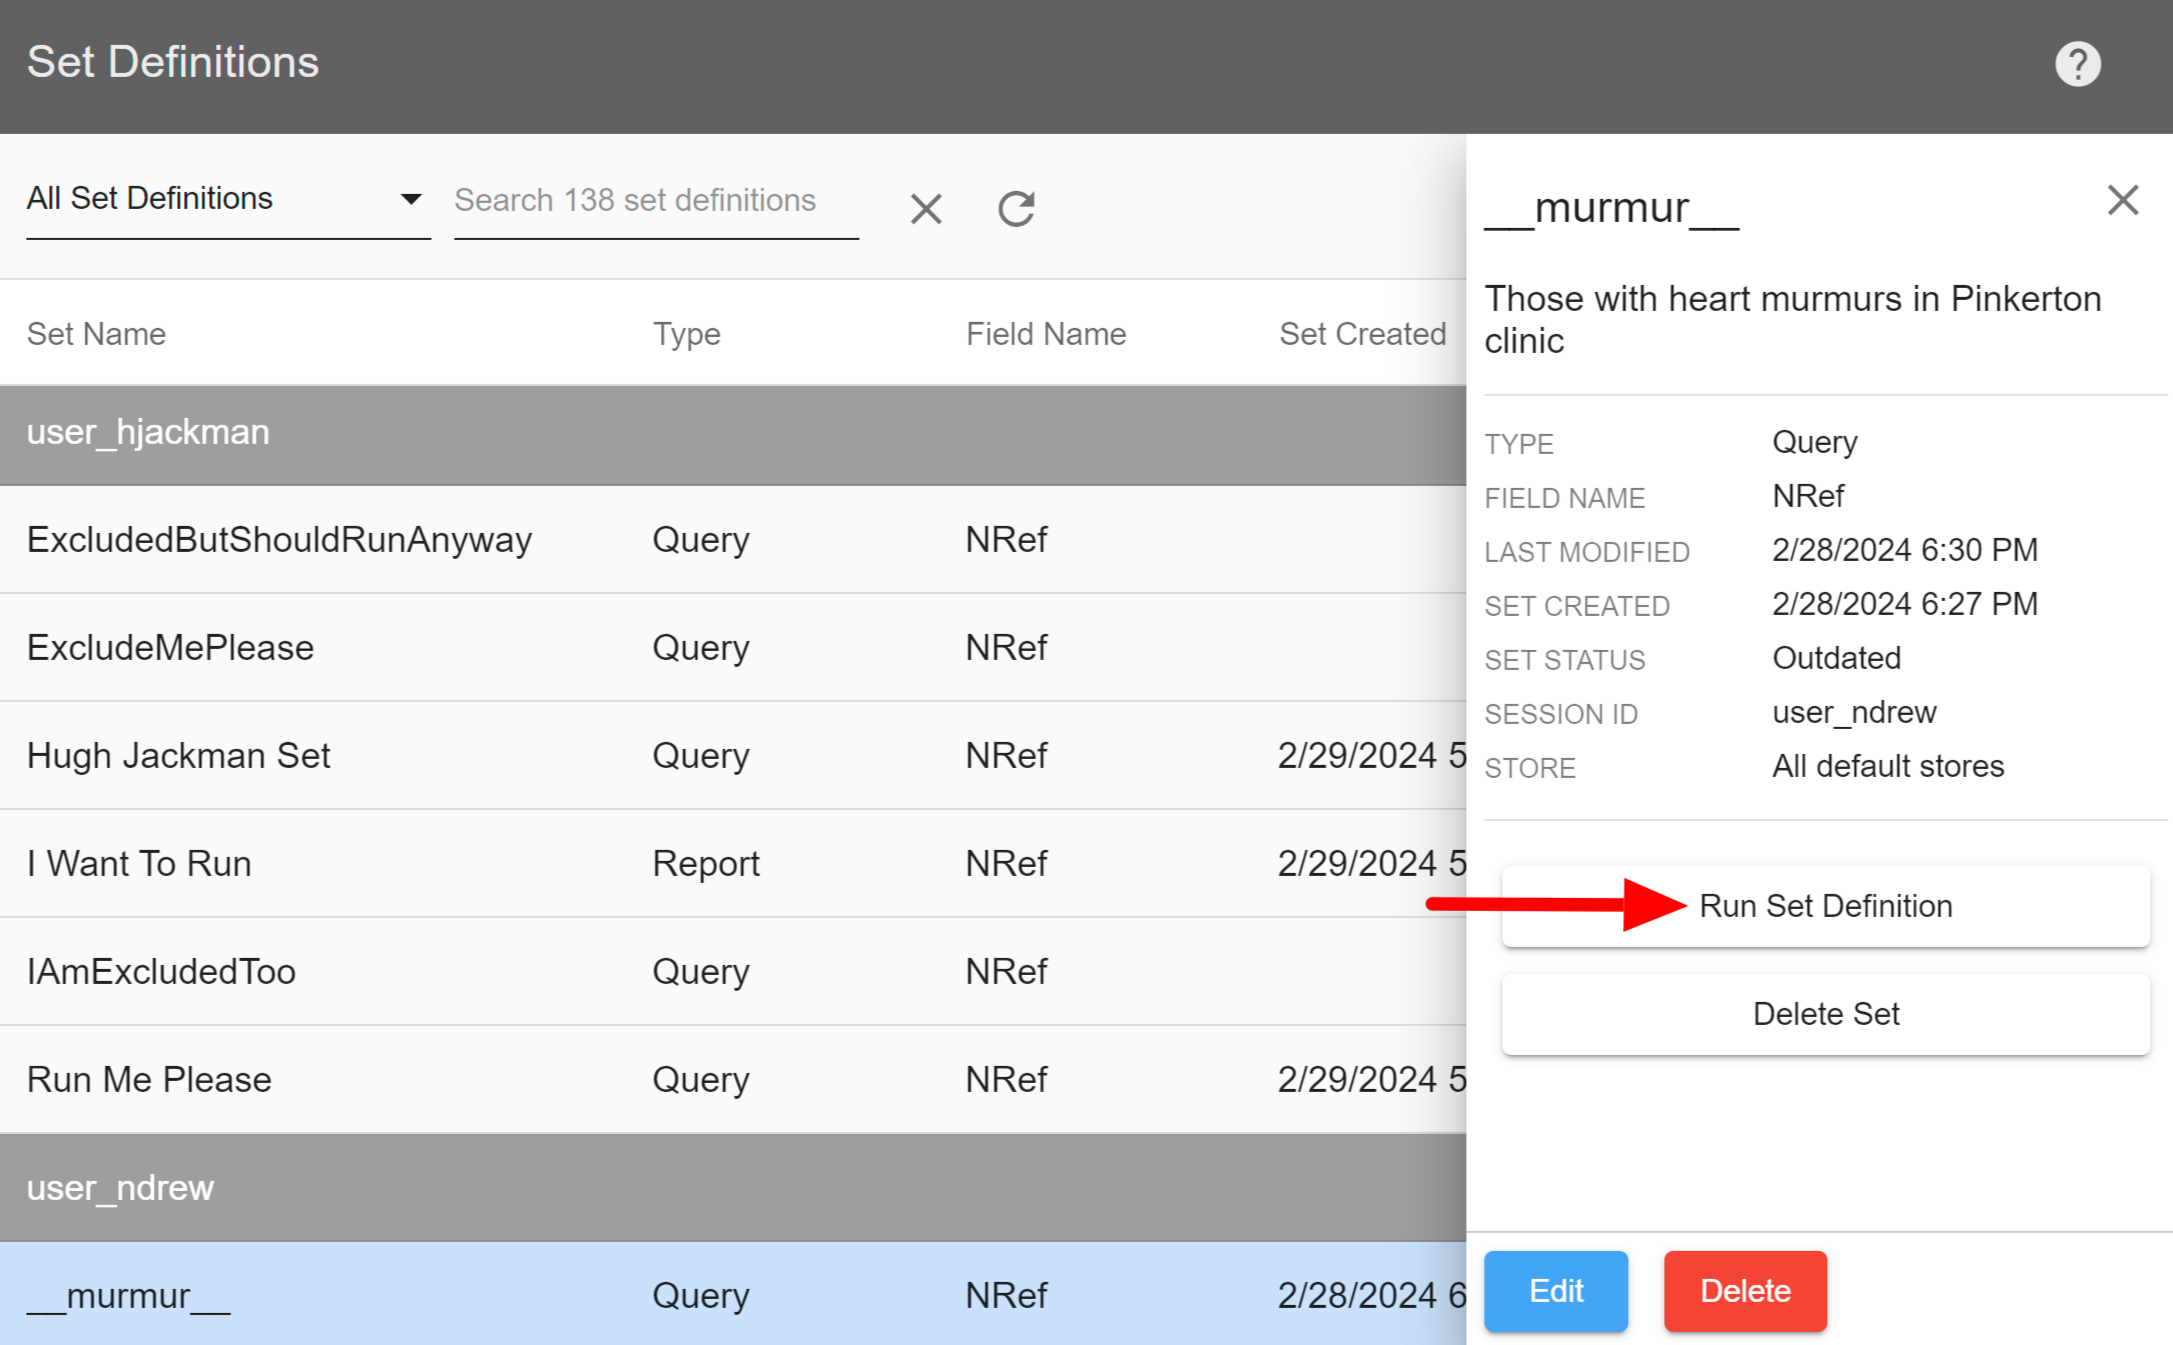Click the Delete button for __murmur__ set
Image resolution: width=2173 pixels, height=1345 pixels.
pyautogui.click(x=1743, y=1291)
